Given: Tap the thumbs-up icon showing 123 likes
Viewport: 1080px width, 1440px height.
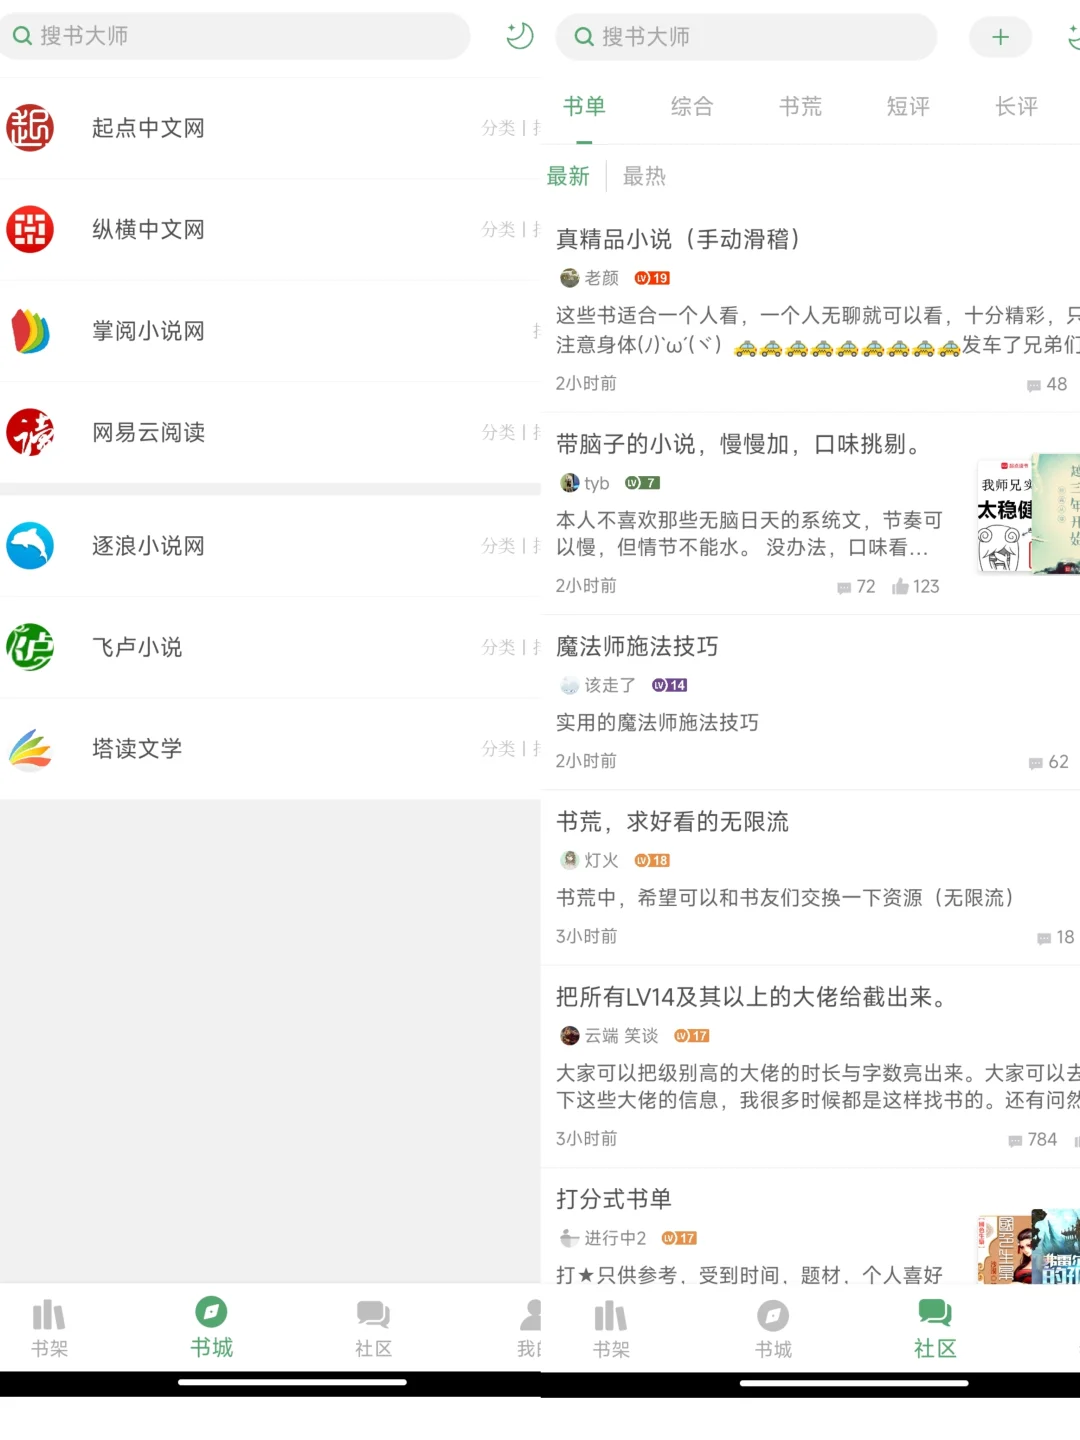Looking at the screenshot, I should pos(900,586).
